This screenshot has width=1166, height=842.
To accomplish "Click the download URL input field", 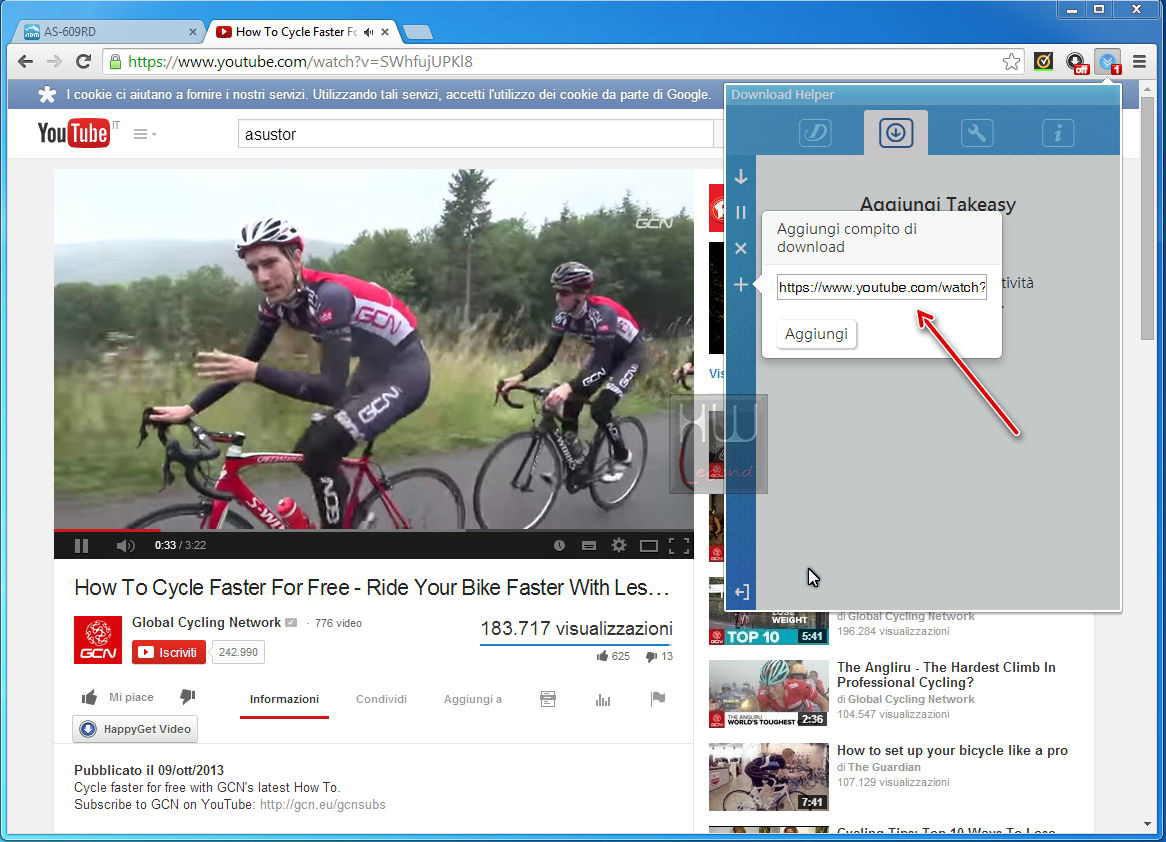I will (882, 287).
